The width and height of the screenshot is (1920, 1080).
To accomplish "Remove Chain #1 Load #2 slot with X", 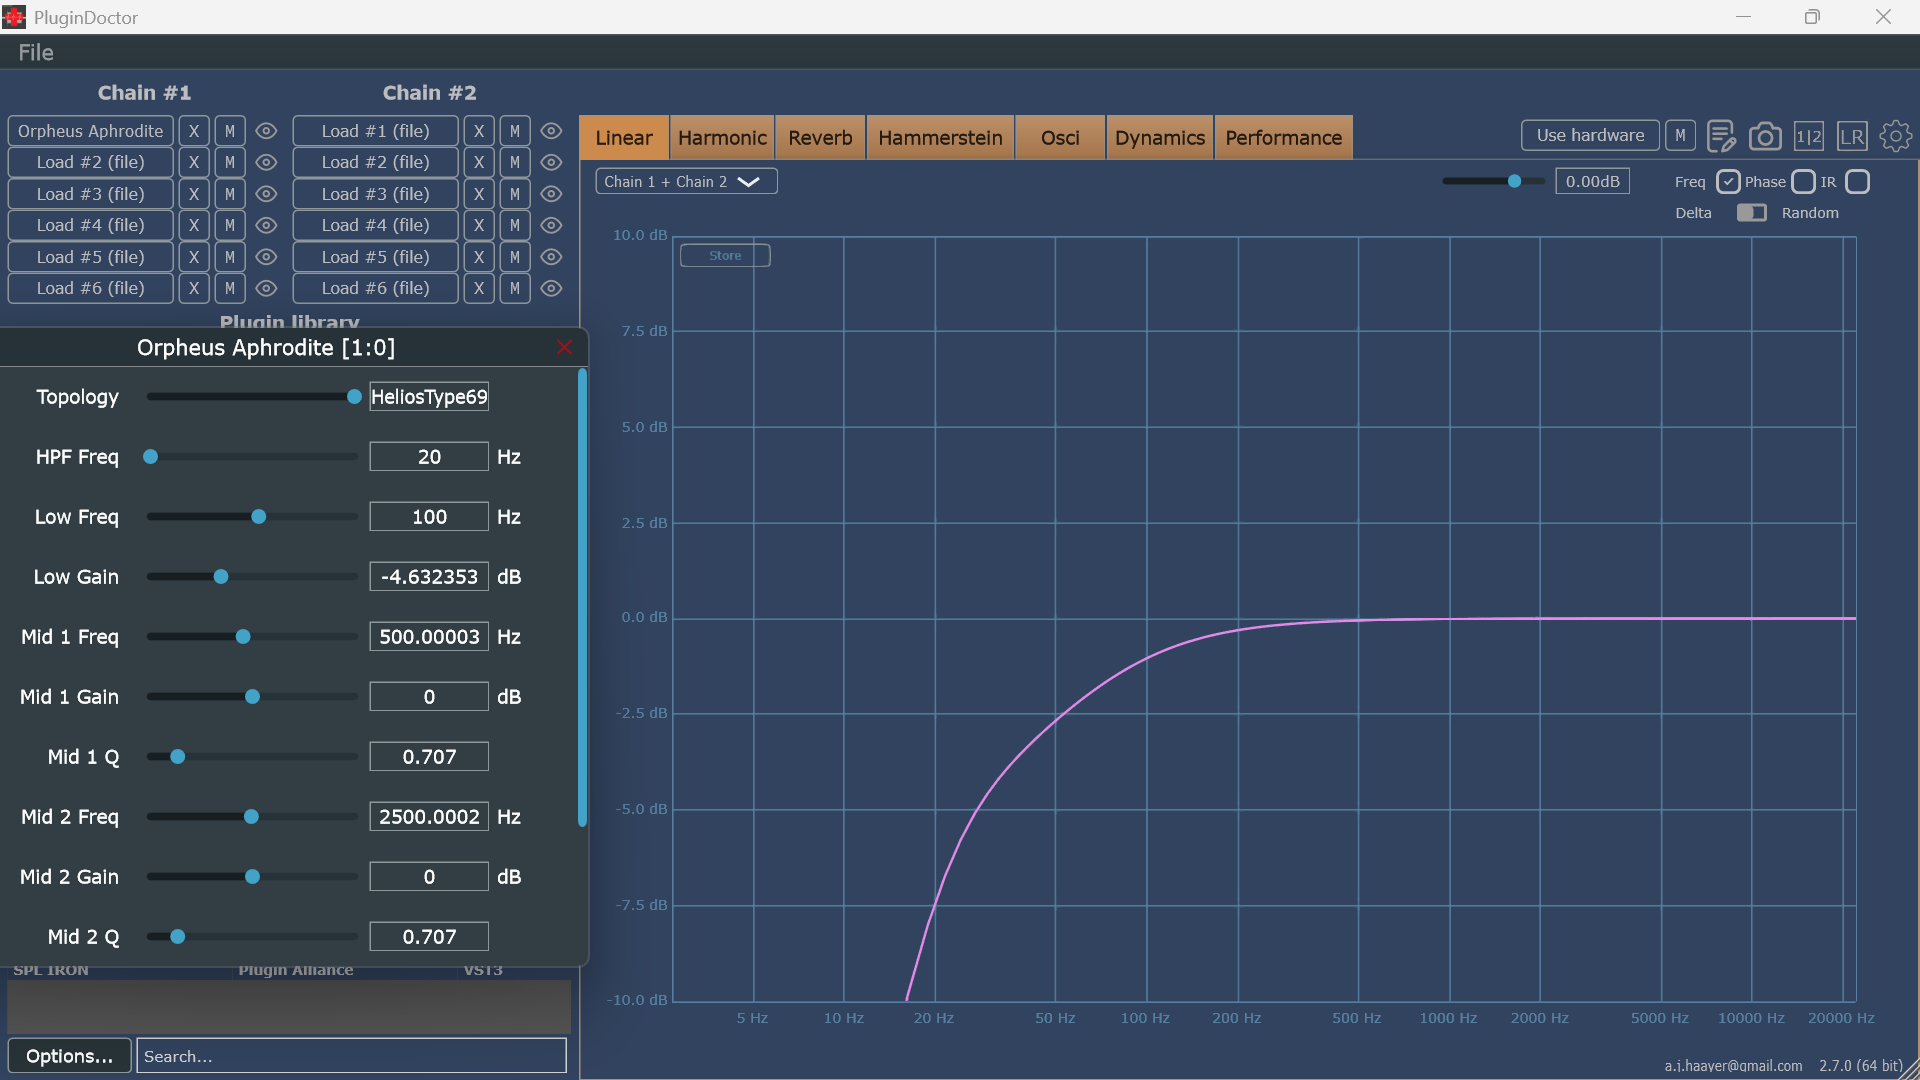I will click(194, 162).
